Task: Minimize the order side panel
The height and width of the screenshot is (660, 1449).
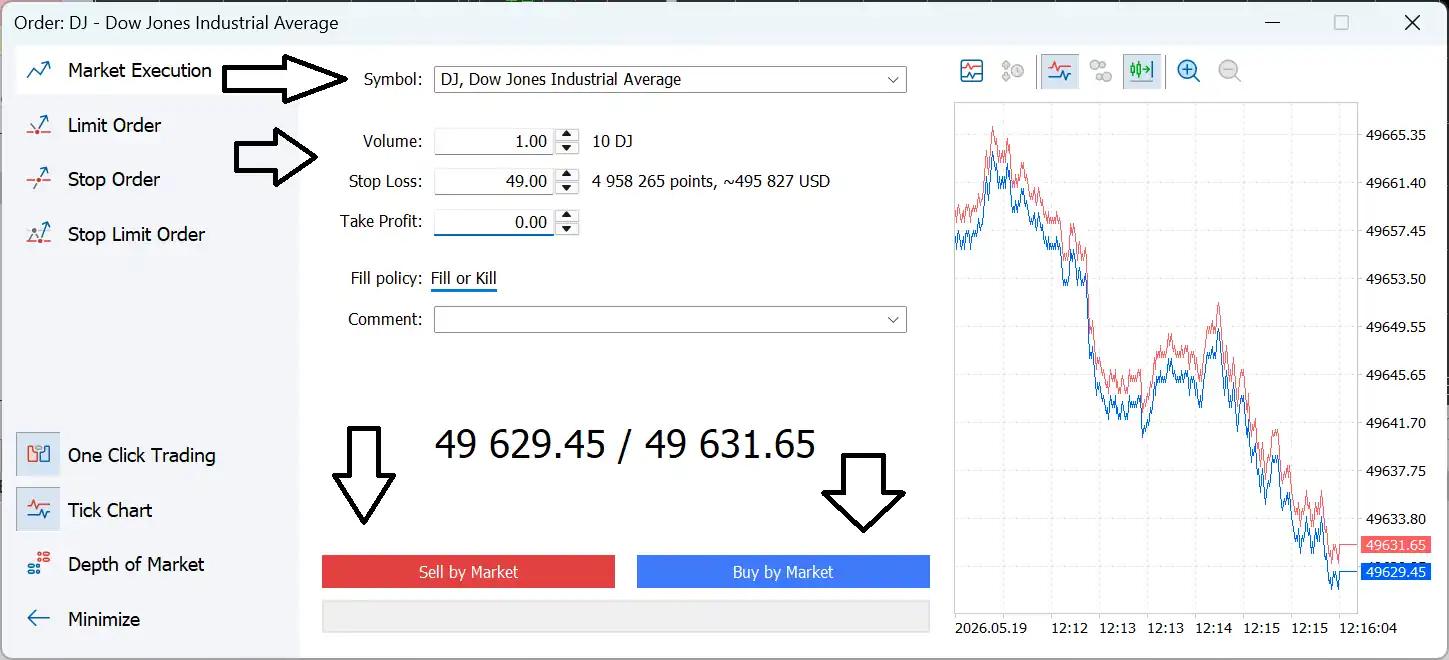Action: (104, 619)
